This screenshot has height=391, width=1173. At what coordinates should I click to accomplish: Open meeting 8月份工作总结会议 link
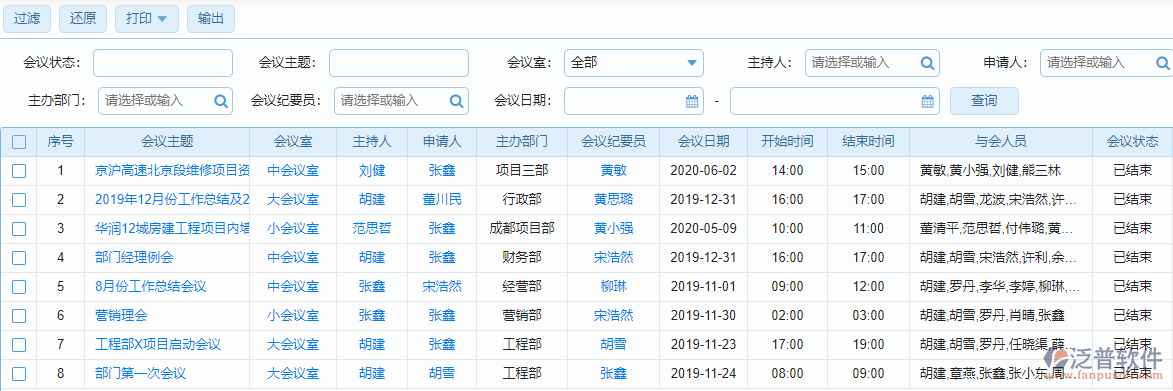click(x=150, y=286)
